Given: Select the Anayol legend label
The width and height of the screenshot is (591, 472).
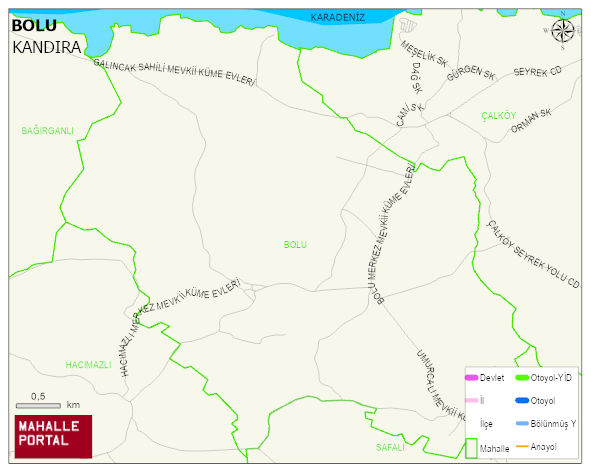Looking at the screenshot, I should click(544, 447).
